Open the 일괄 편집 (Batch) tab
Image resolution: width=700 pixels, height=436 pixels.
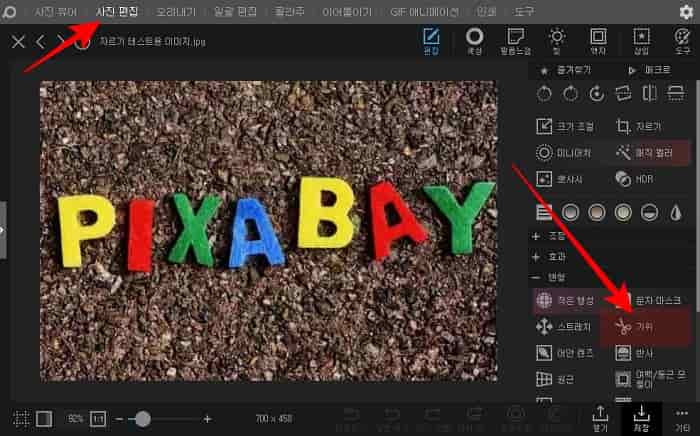pyautogui.click(x=235, y=12)
